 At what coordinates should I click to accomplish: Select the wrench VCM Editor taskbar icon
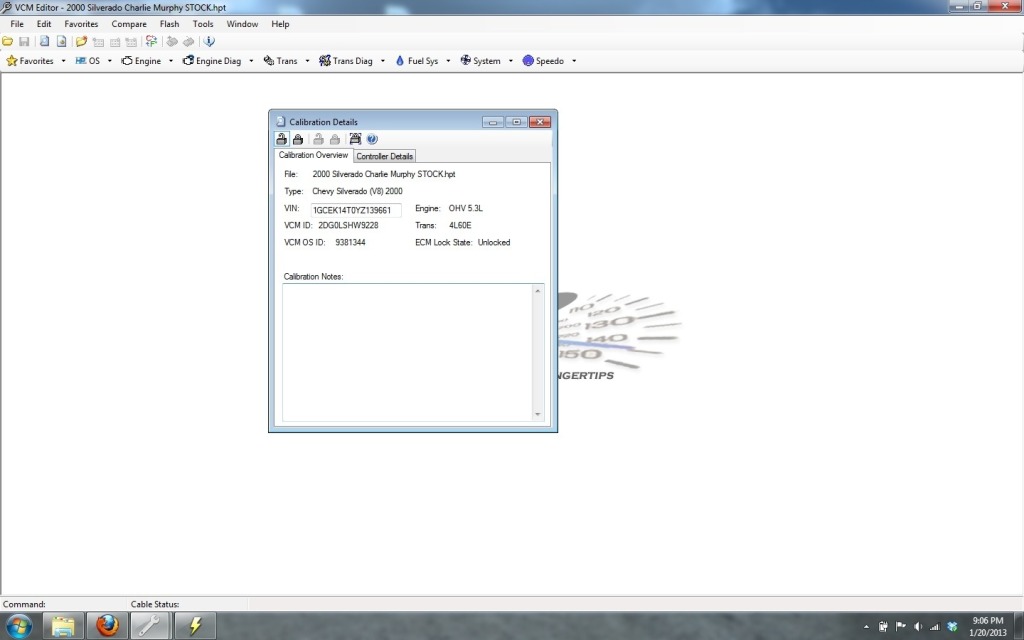pyautogui.click(x=150, y=626)
